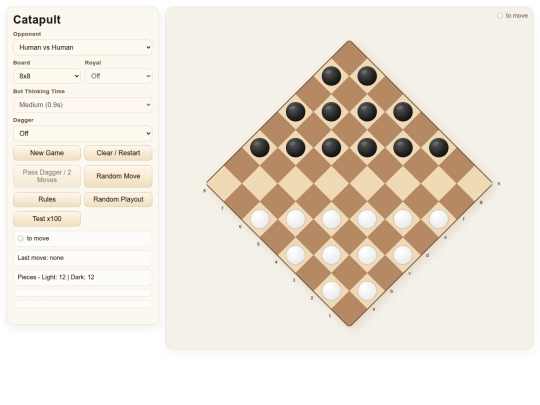Pick the black piece on square e8

click(295, 112)
